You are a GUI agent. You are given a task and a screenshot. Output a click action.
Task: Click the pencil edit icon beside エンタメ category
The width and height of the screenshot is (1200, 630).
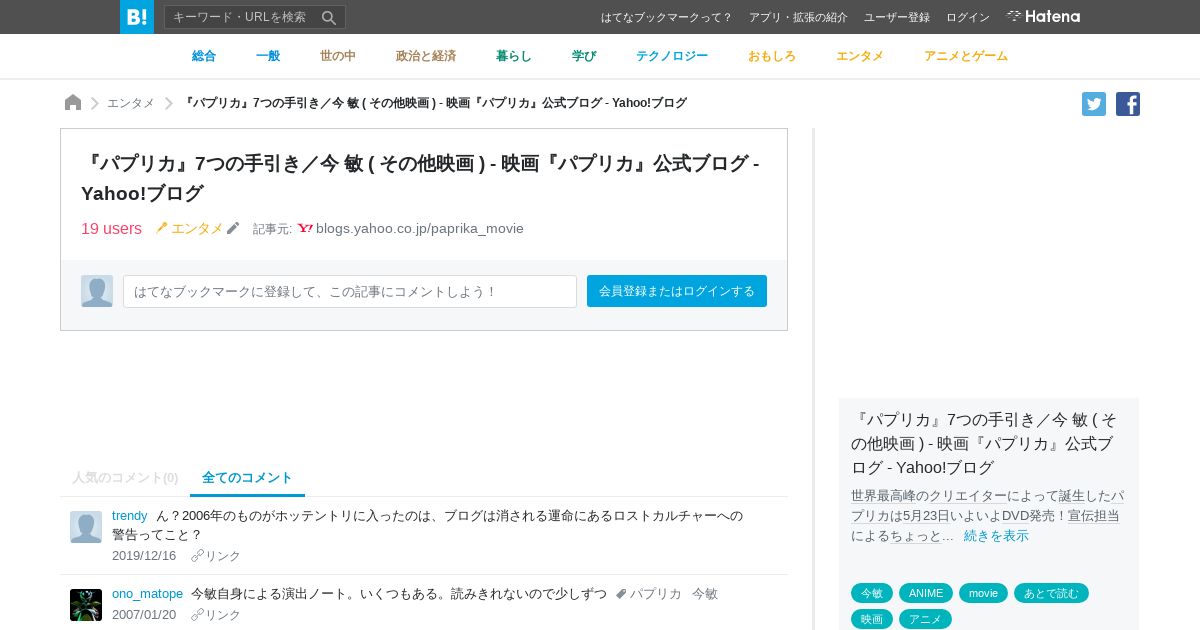point(233,228)
